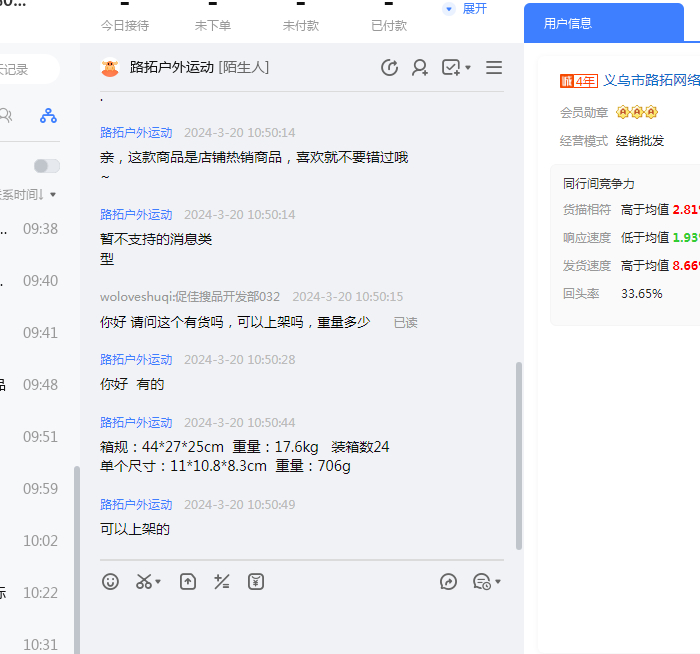This screenshot has height=654, width=700.
Task: Click the upload file icon
Action: [x=188, y=582]
